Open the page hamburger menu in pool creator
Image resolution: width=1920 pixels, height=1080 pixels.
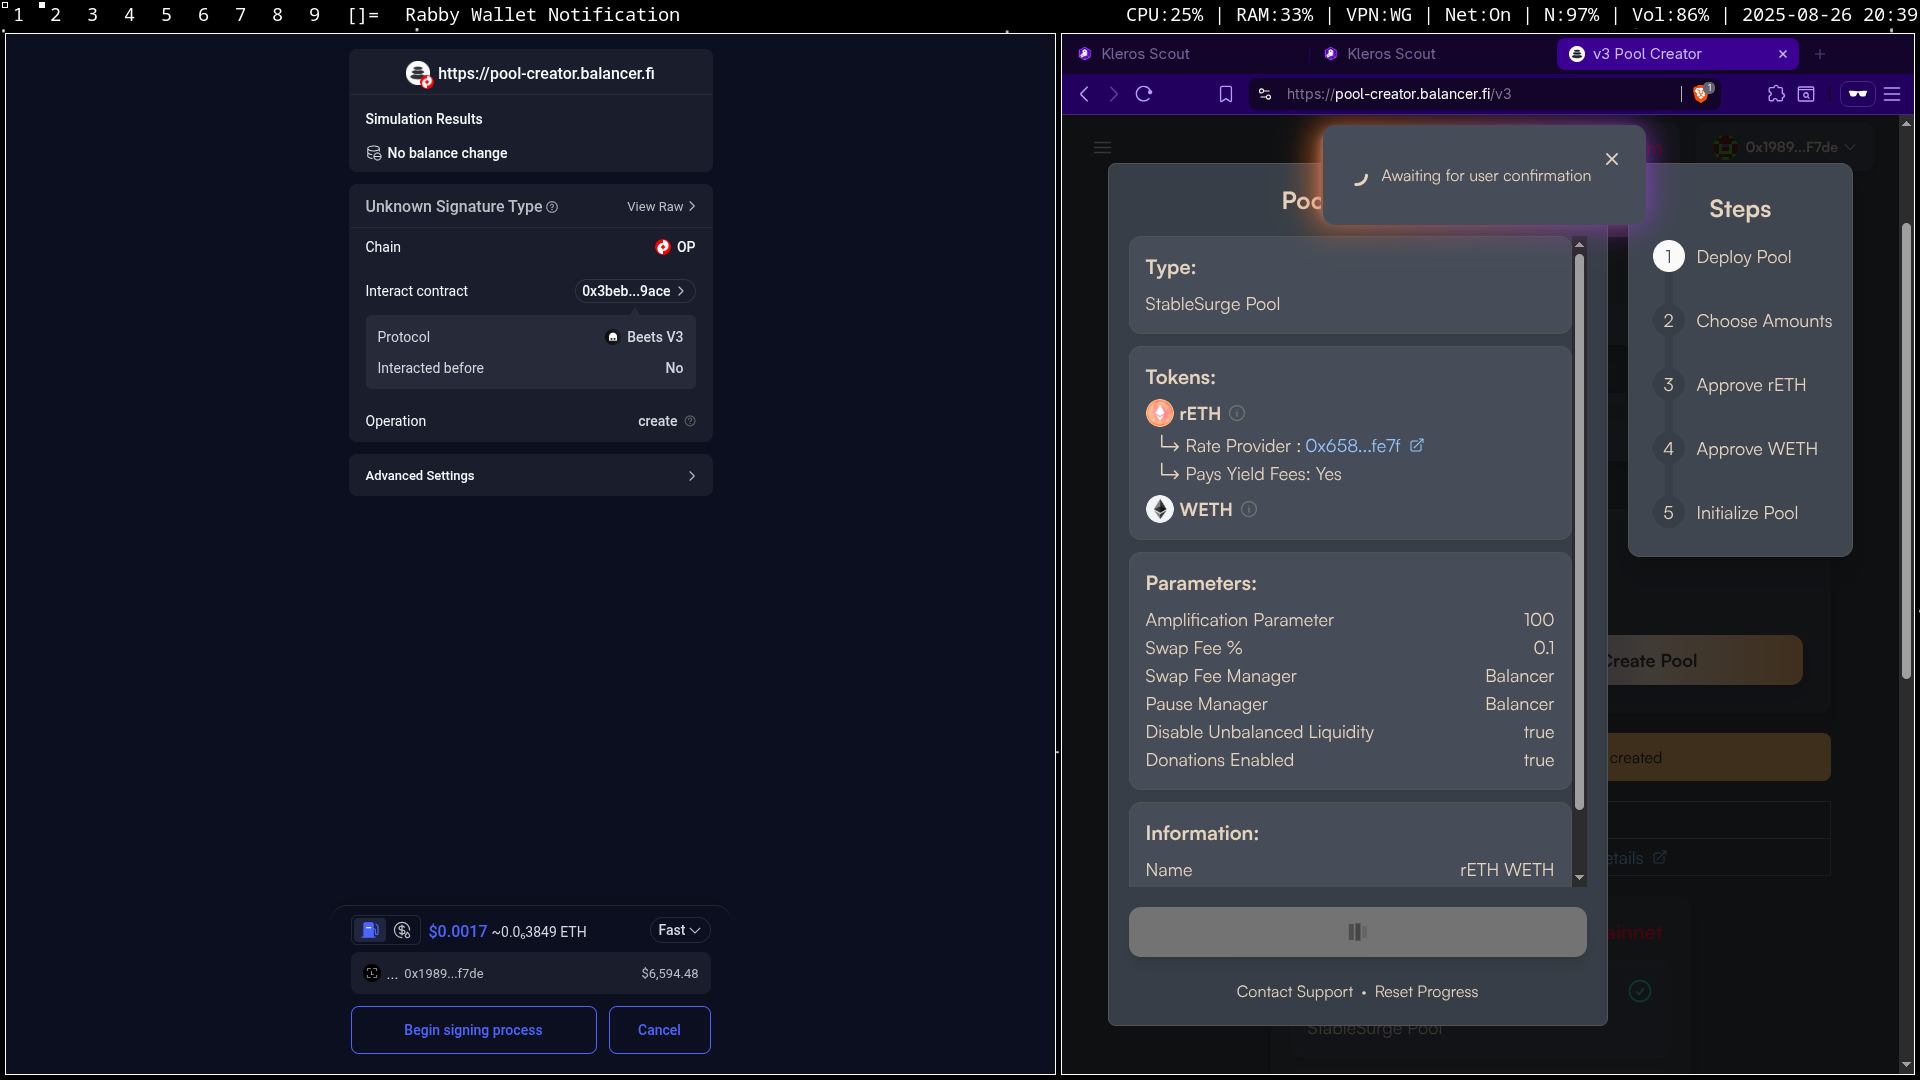pyautogui.click(x=1103, y=148)
